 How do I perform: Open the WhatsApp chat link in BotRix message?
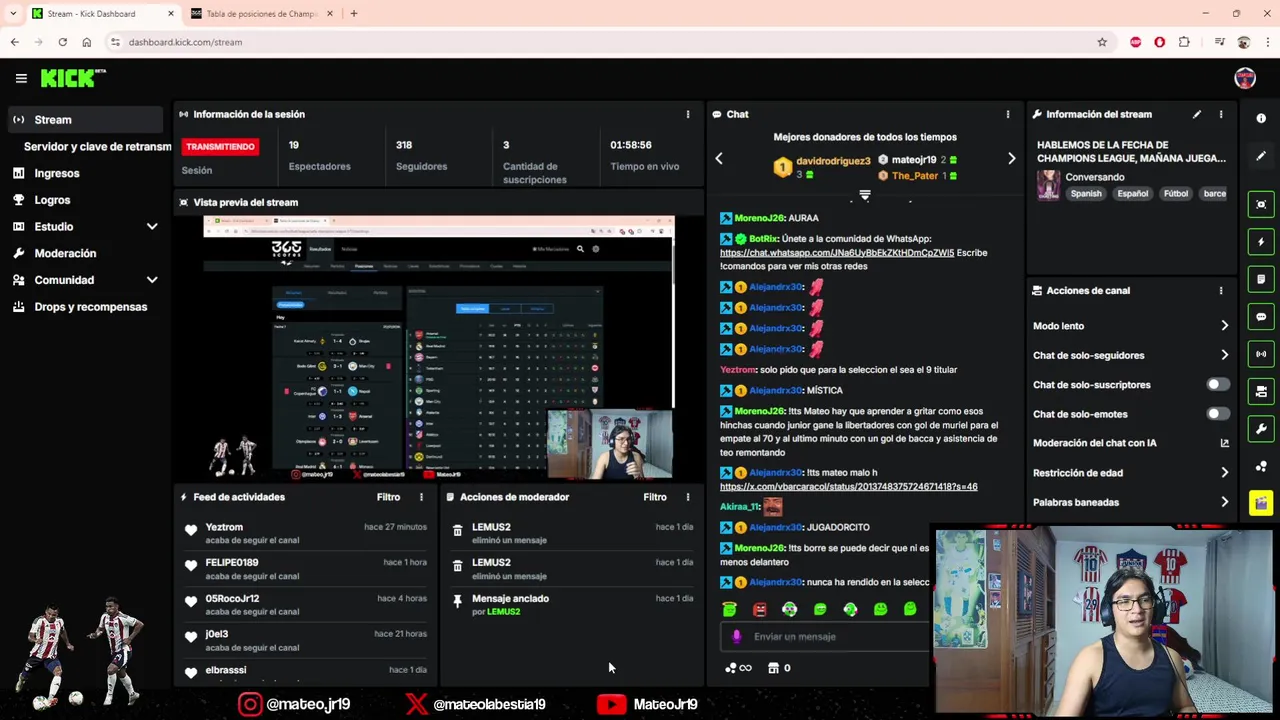(837, 253)
